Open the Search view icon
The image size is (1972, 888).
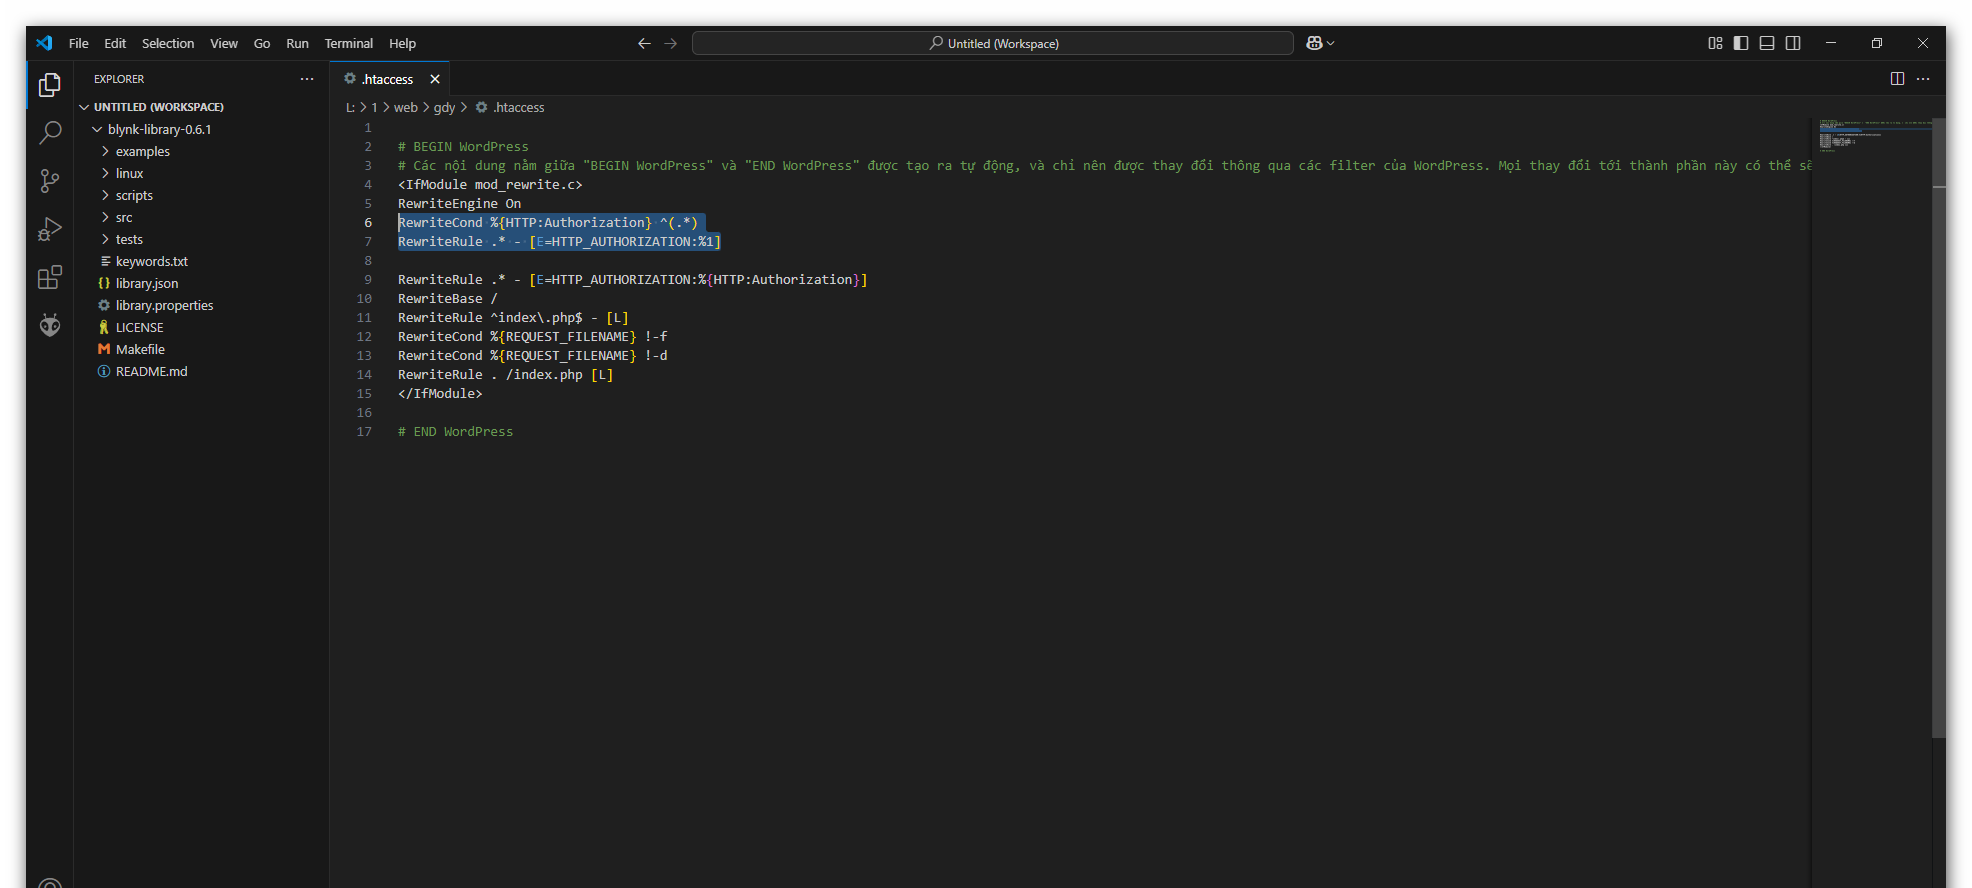pos(49,133)
